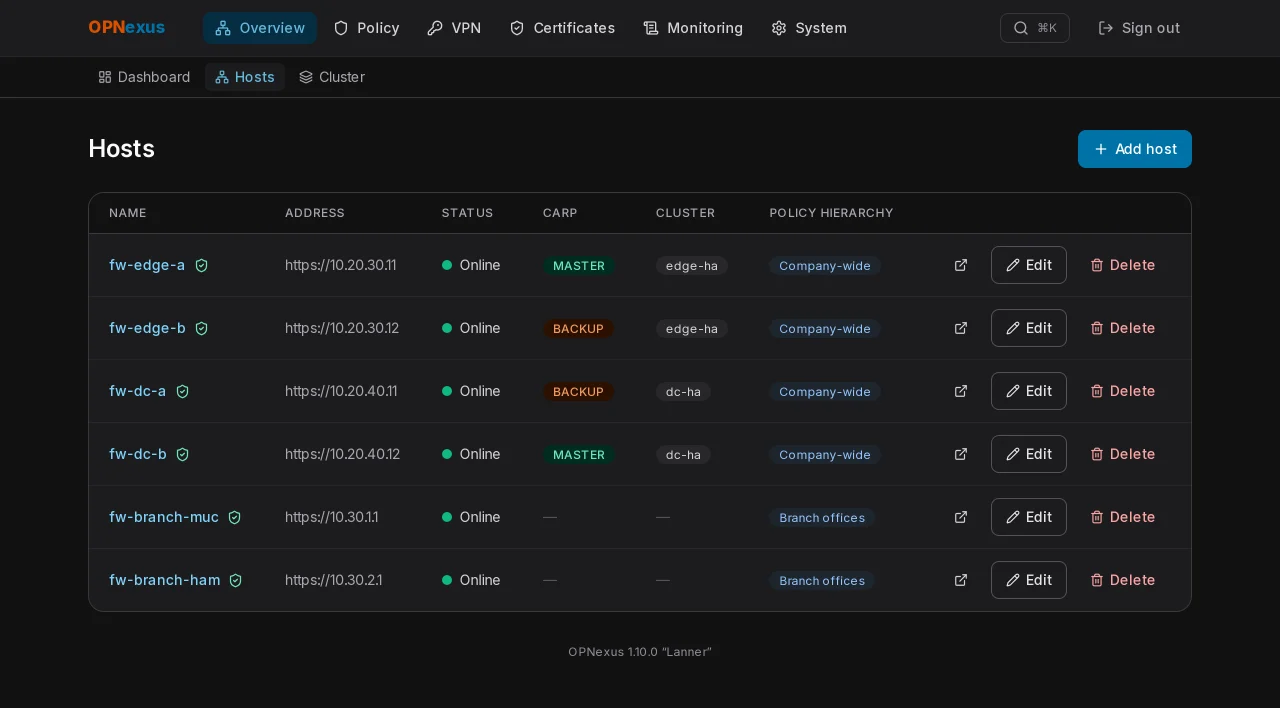Open the fw-dc-a host name link
1280x708 pixels.
[x=138, y=391]
